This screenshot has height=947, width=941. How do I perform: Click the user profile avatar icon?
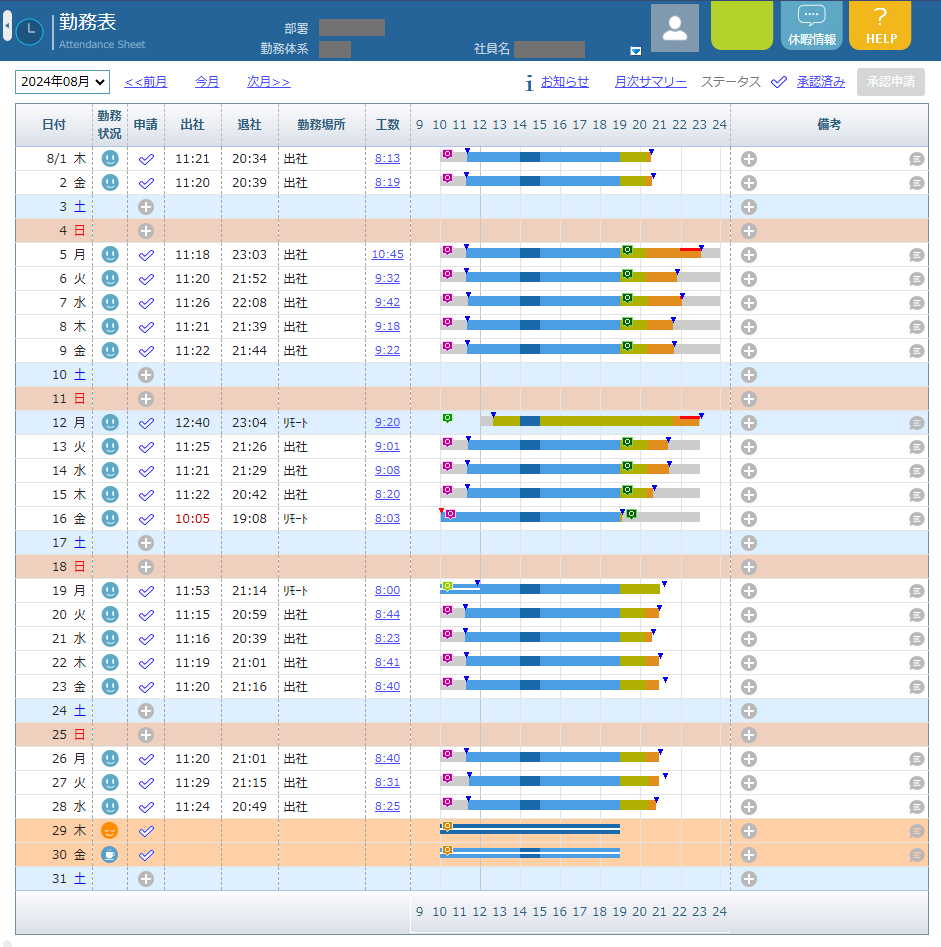(675, 27)
